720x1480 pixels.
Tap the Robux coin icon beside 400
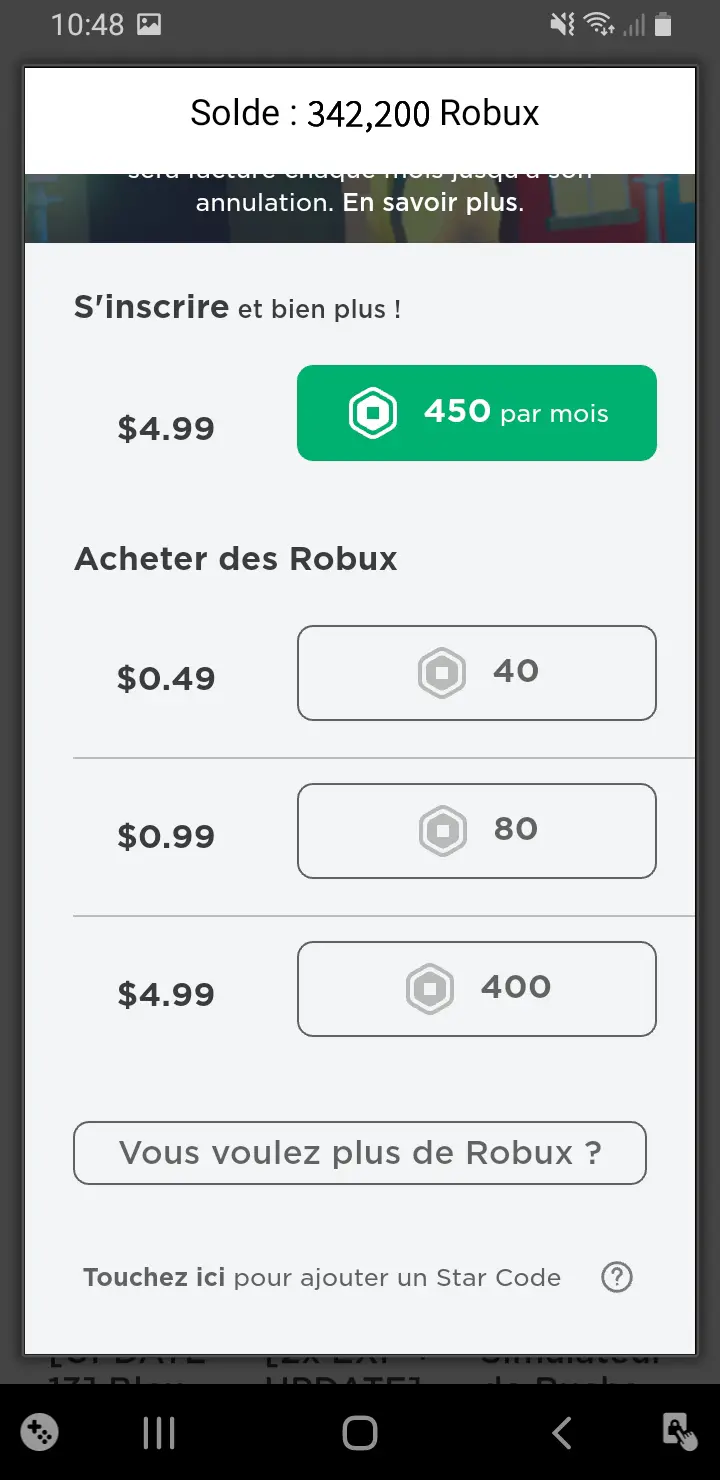coord(429,988)
